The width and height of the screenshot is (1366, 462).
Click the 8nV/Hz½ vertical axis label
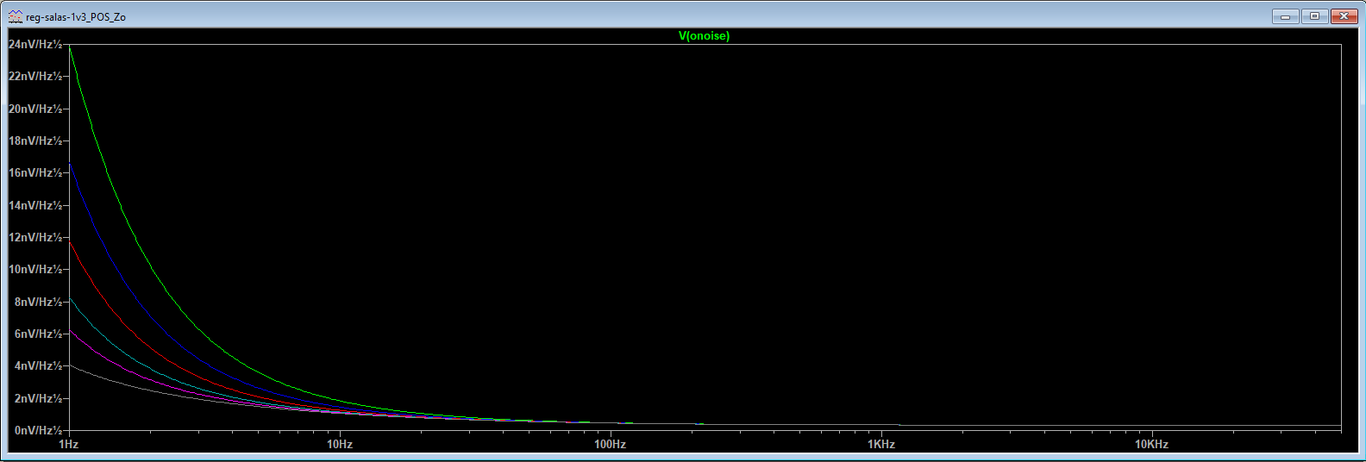[x=38, y=302]
